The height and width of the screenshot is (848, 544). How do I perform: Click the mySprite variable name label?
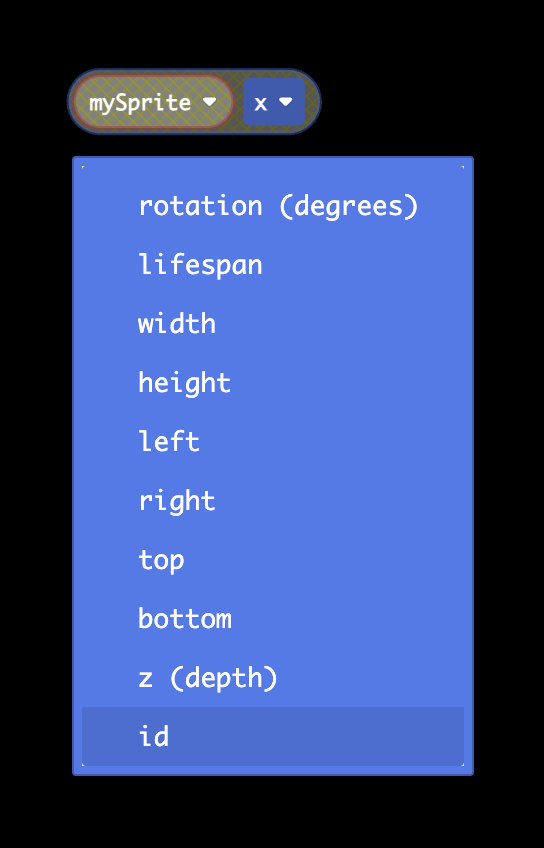pyautogui.click(x=140, y=103)
